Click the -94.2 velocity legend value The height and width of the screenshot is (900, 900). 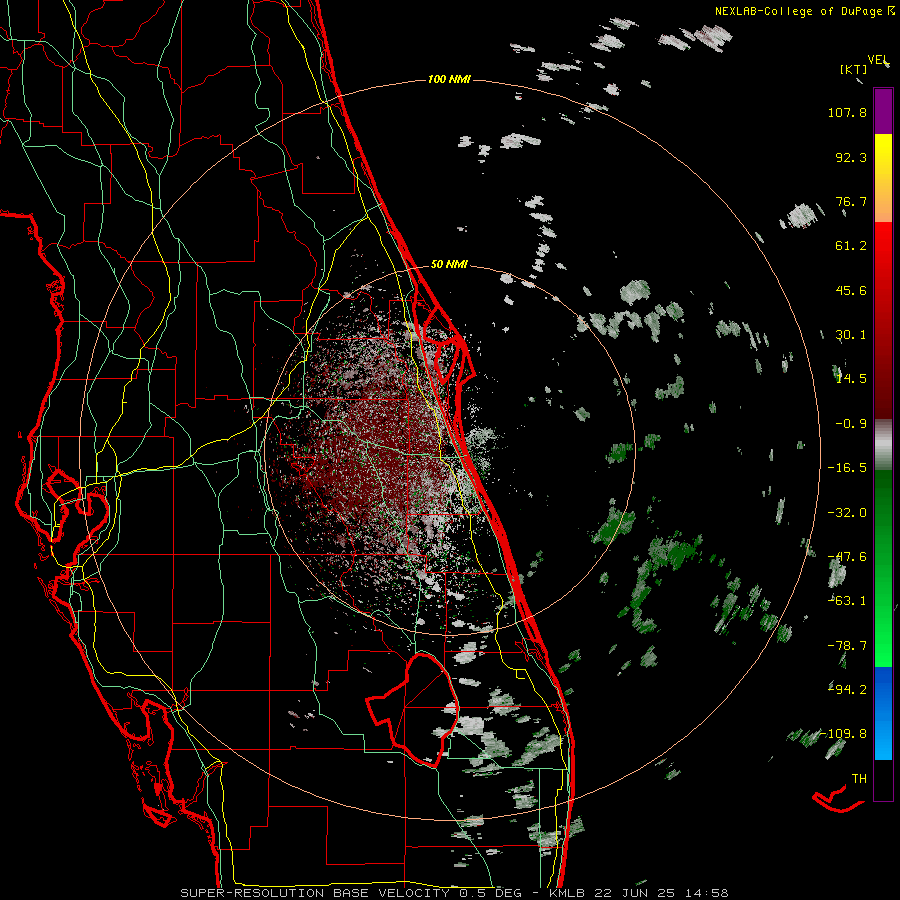pyautogui.click(x=847, y=689)
